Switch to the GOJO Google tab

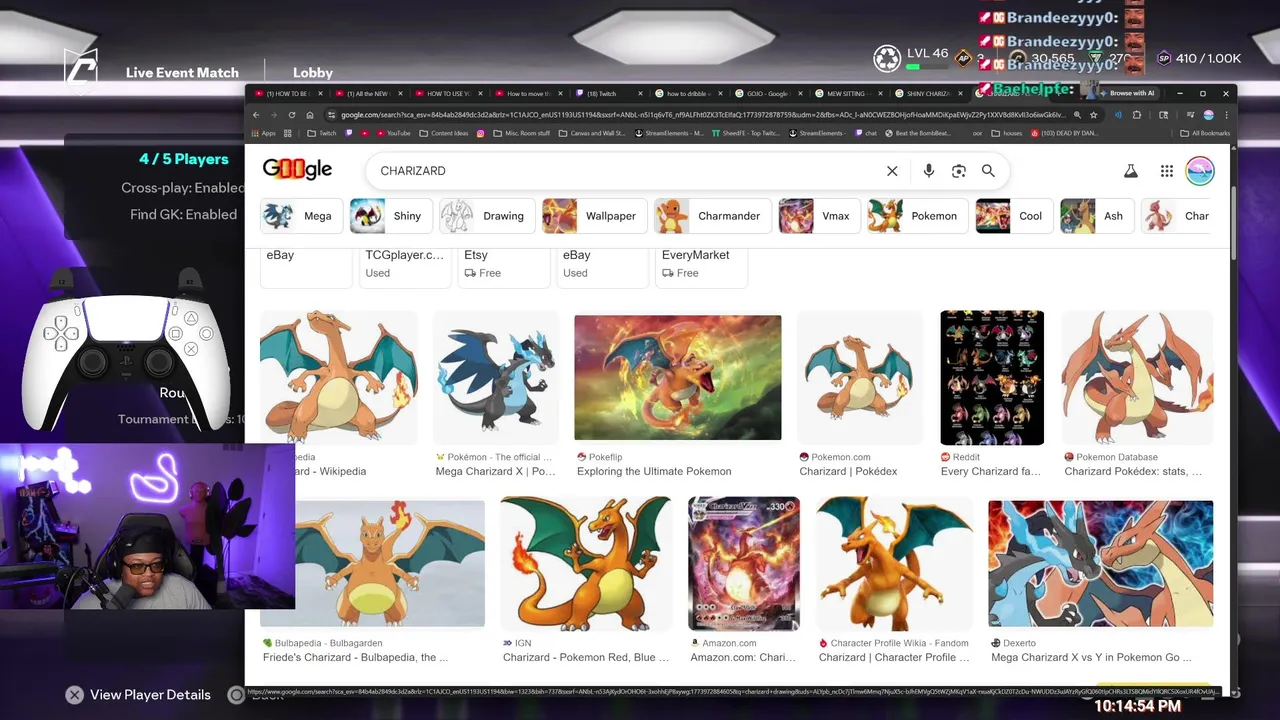tap(768, 94)
